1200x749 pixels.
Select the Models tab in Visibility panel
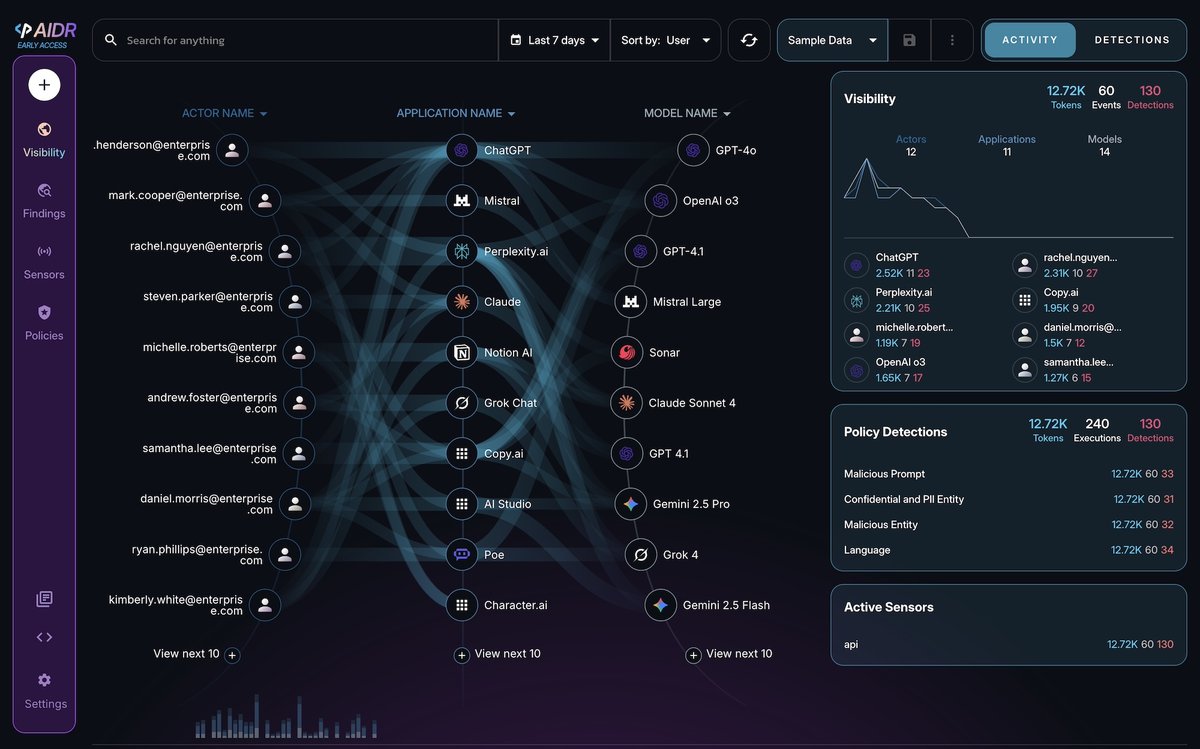click(x=1104, y=145)
